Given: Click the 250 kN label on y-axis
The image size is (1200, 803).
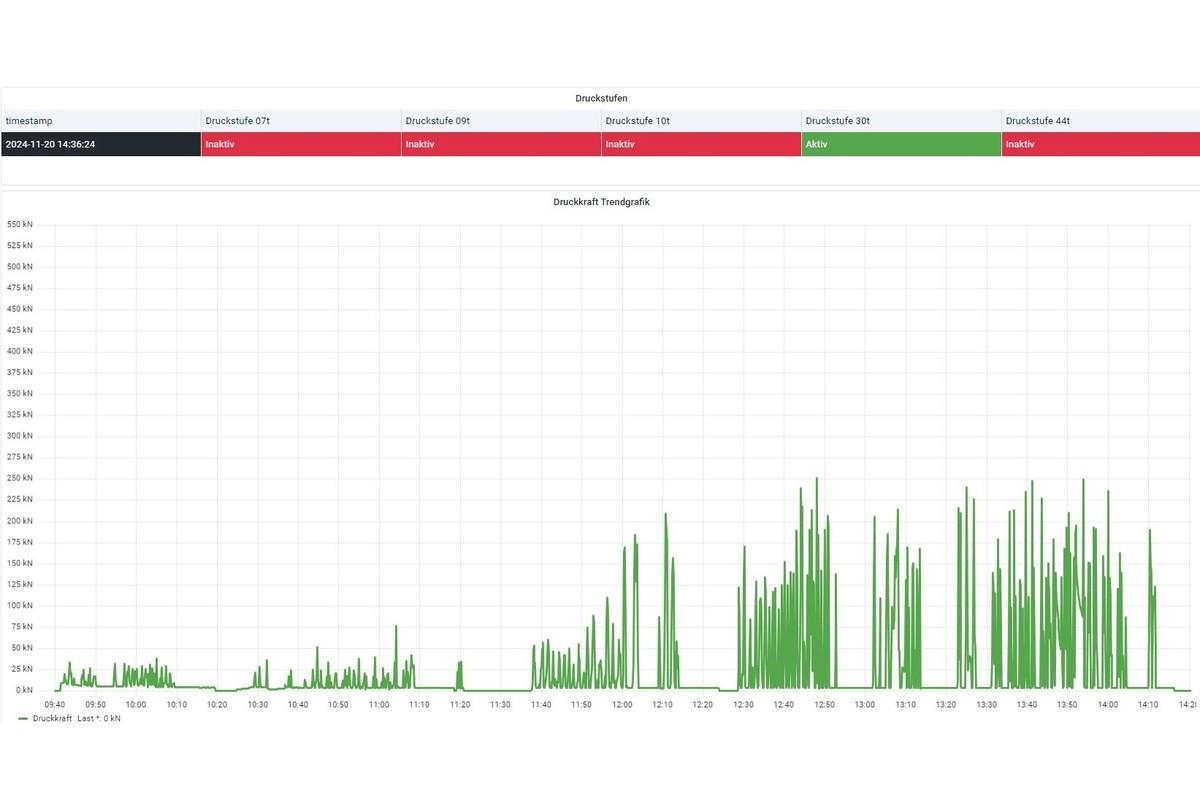Looking at the screenshot, I should tap(20, 478).
